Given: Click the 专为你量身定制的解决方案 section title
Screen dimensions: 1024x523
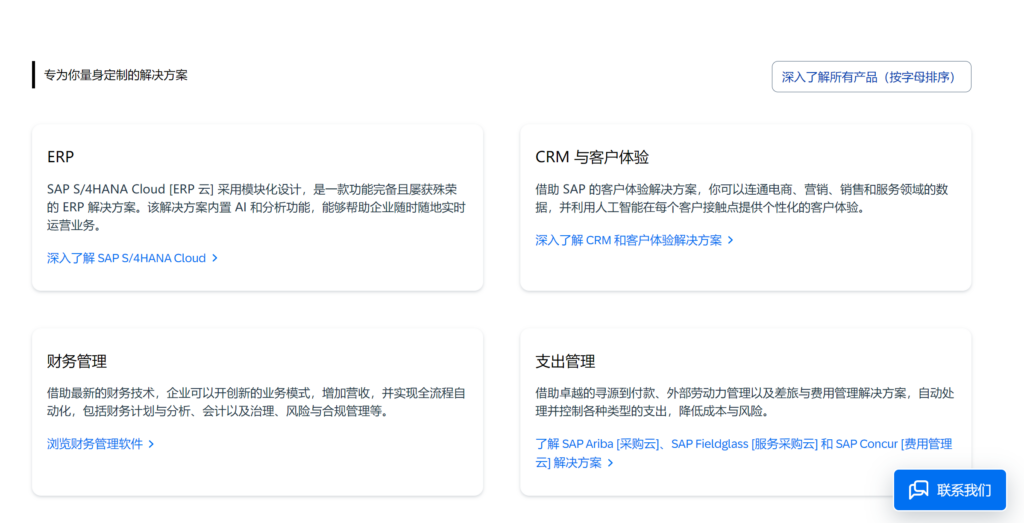Looking at the screenshot, I should tap(116, 75).
